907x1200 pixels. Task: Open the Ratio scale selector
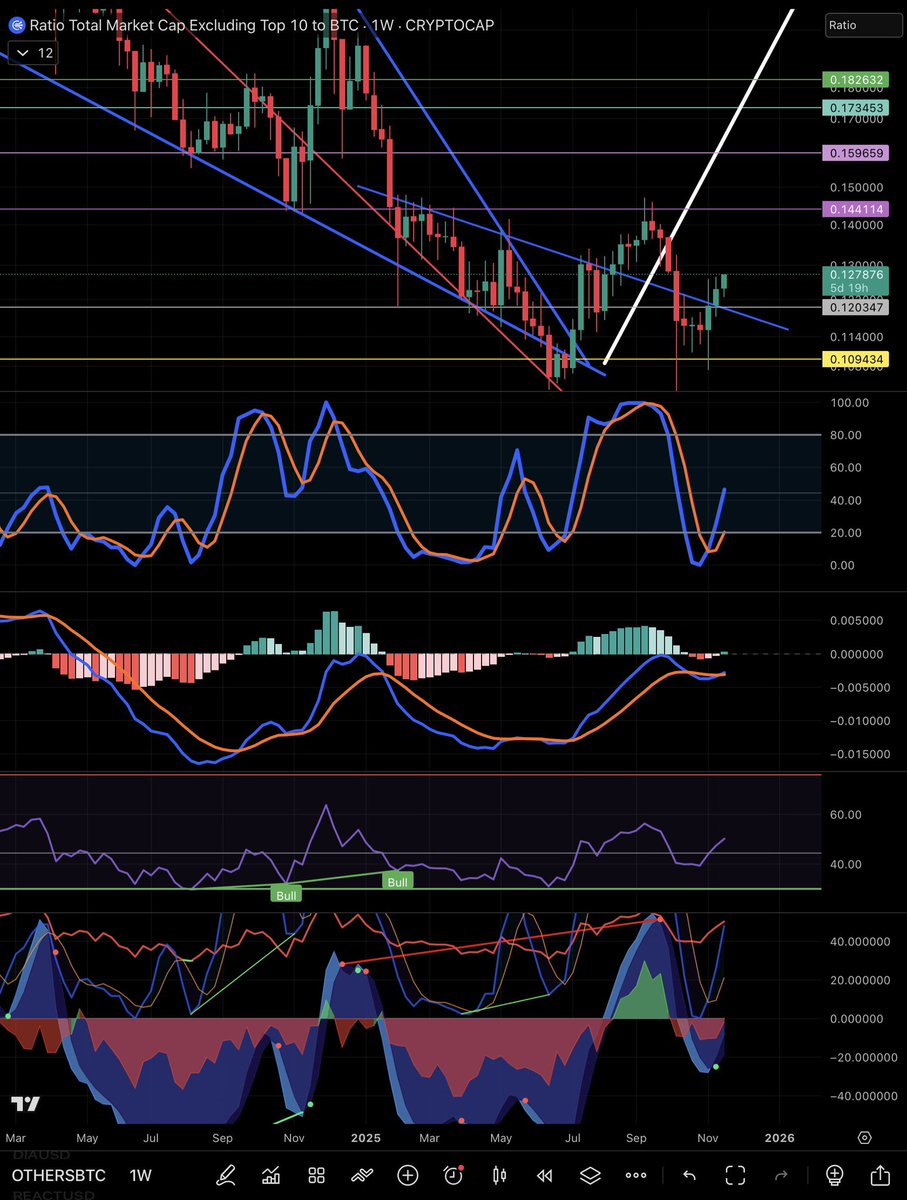(863, 26)
